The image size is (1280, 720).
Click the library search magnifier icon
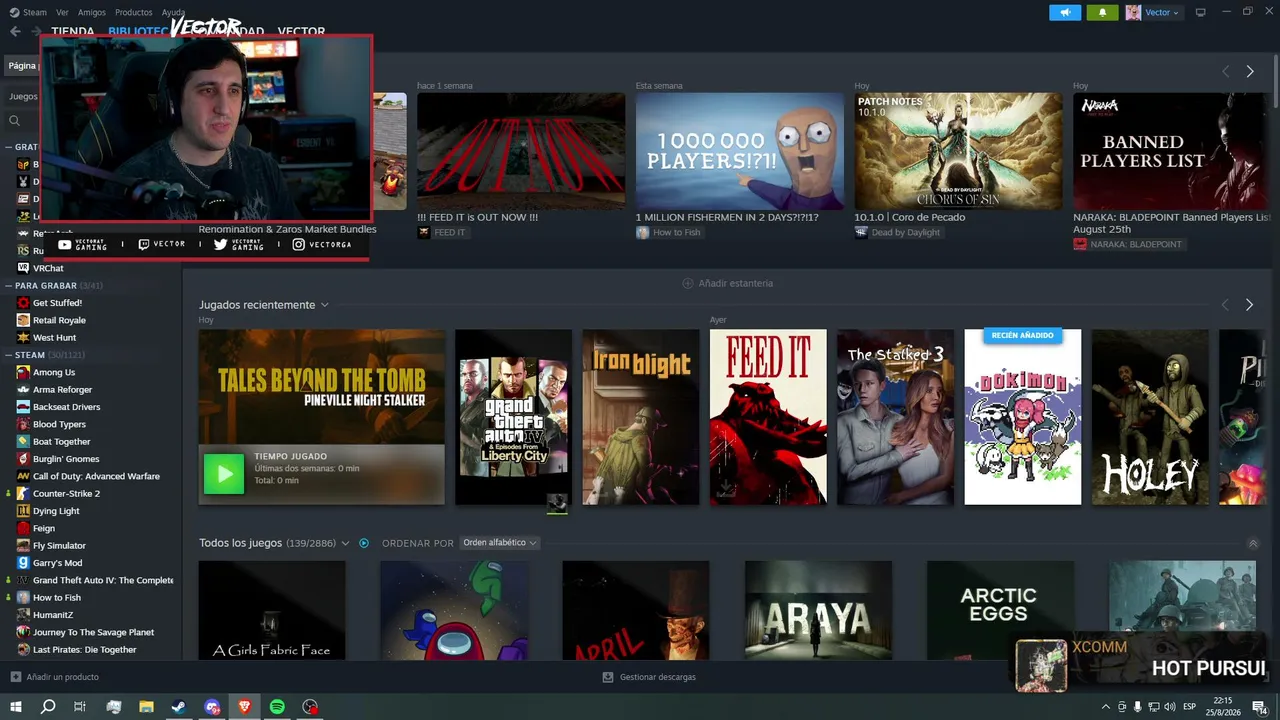click(x=14, y=121)
